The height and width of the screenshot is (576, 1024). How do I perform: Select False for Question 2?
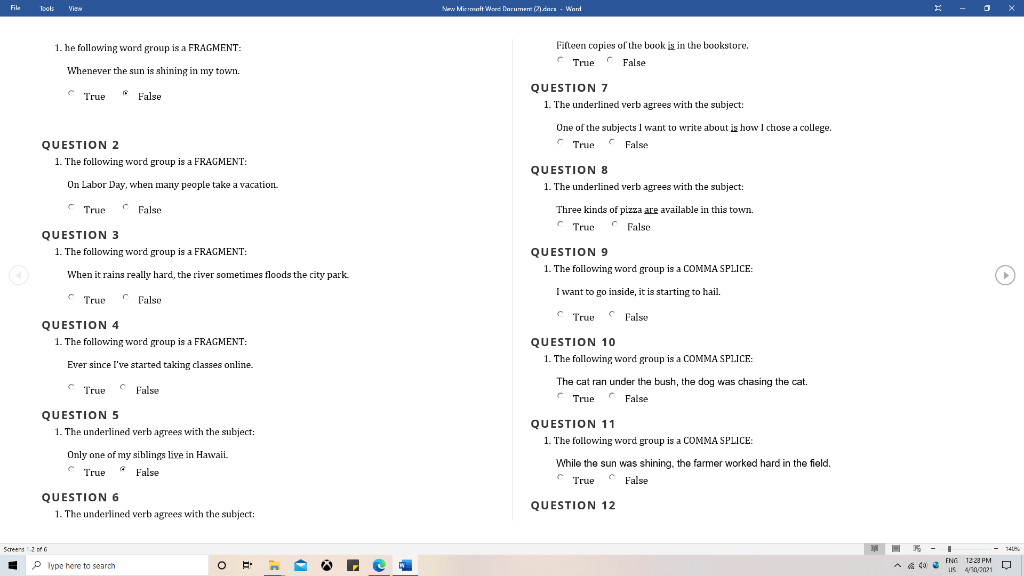(x=125, y=209)
